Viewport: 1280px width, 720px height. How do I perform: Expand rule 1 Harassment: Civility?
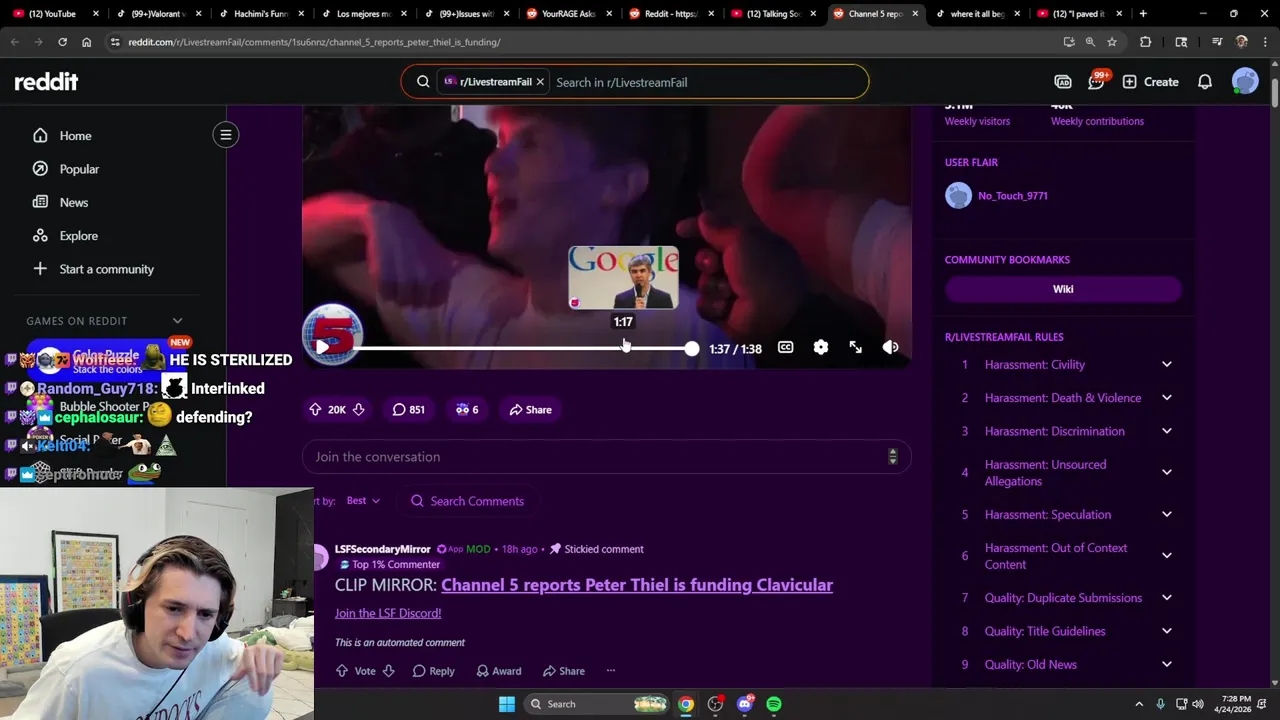click(x=1166, y=365)
